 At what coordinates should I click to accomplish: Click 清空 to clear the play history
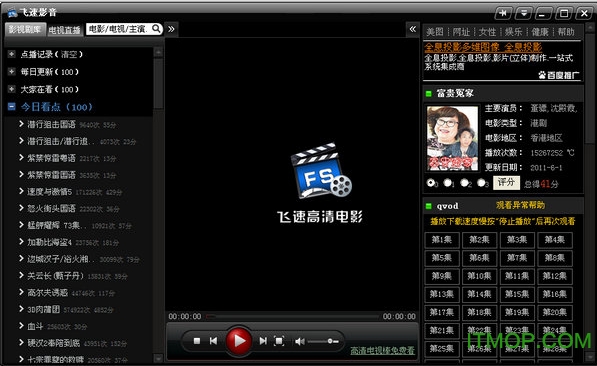(69, 54)
